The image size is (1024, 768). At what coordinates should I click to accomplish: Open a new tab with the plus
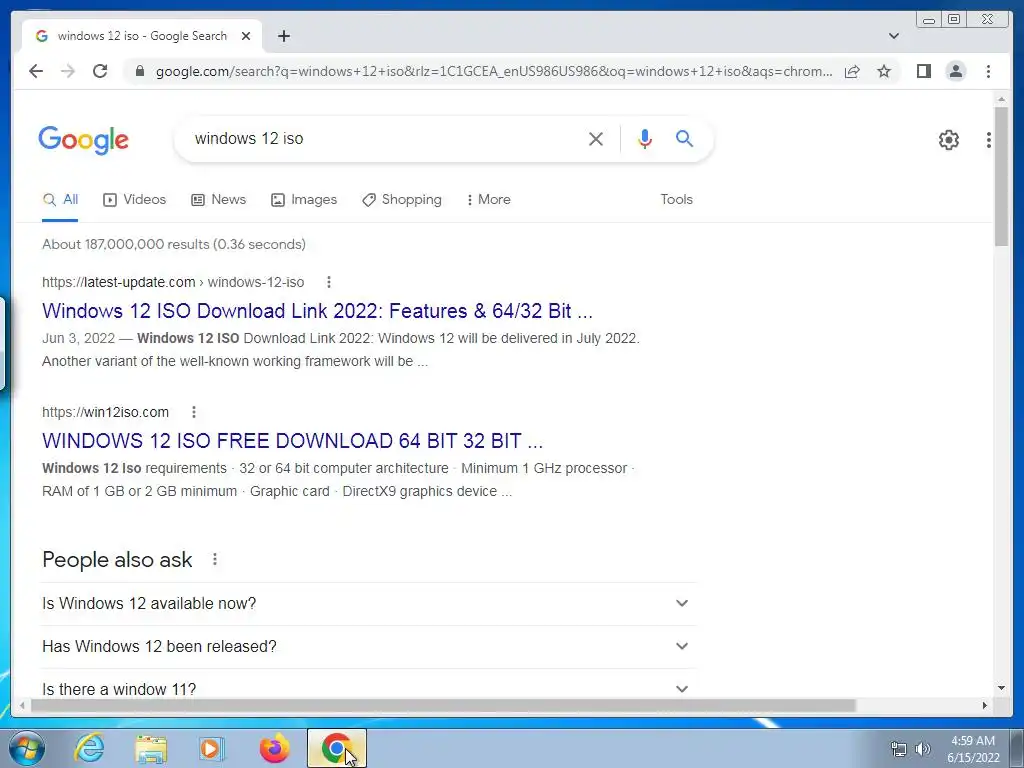point(283,36)
